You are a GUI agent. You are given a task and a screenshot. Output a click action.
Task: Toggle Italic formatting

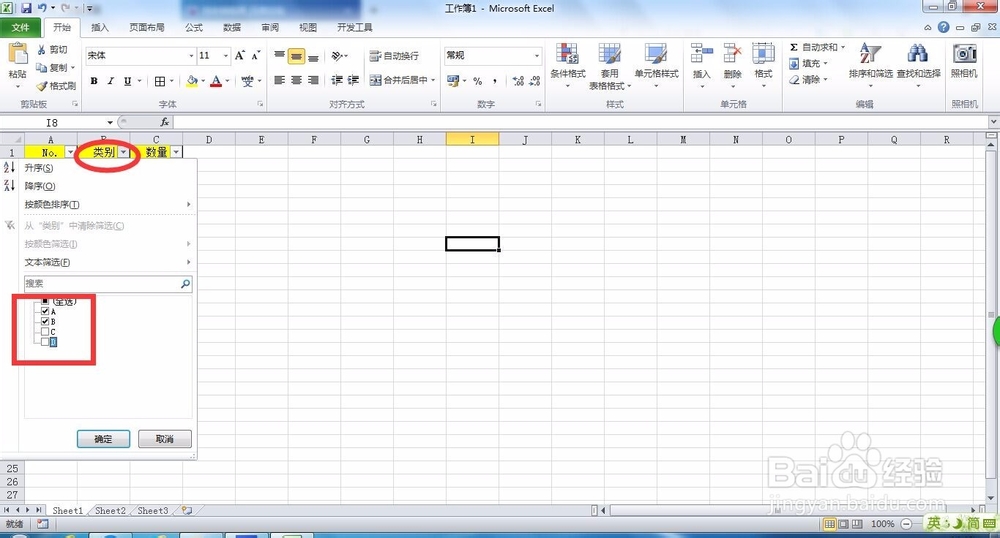(x=110, y=81)
